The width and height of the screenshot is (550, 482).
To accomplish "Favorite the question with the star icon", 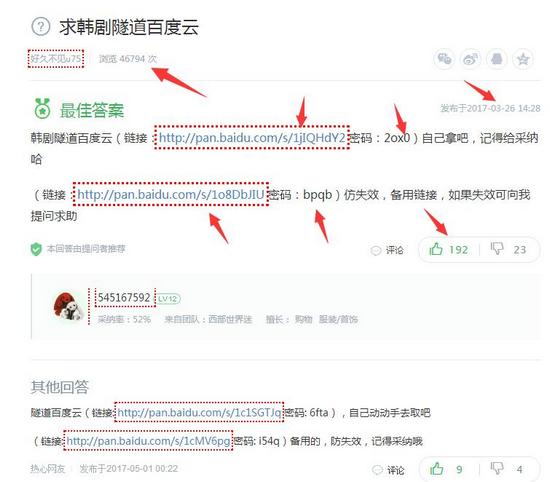I will tap(523, 59).
